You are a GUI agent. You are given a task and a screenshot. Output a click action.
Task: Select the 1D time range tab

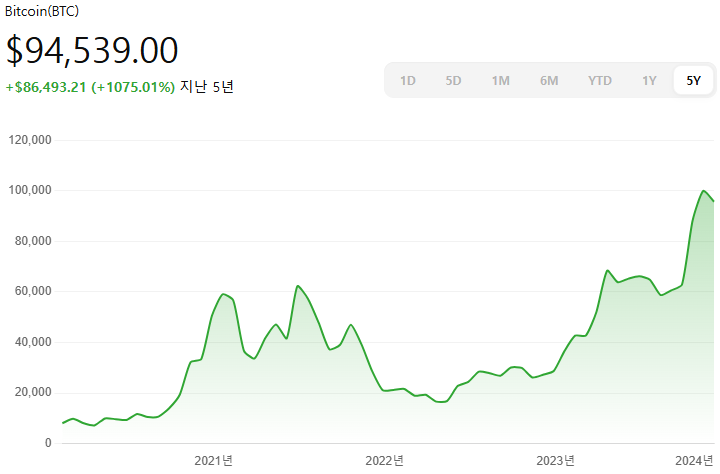(x=408, y=81)
